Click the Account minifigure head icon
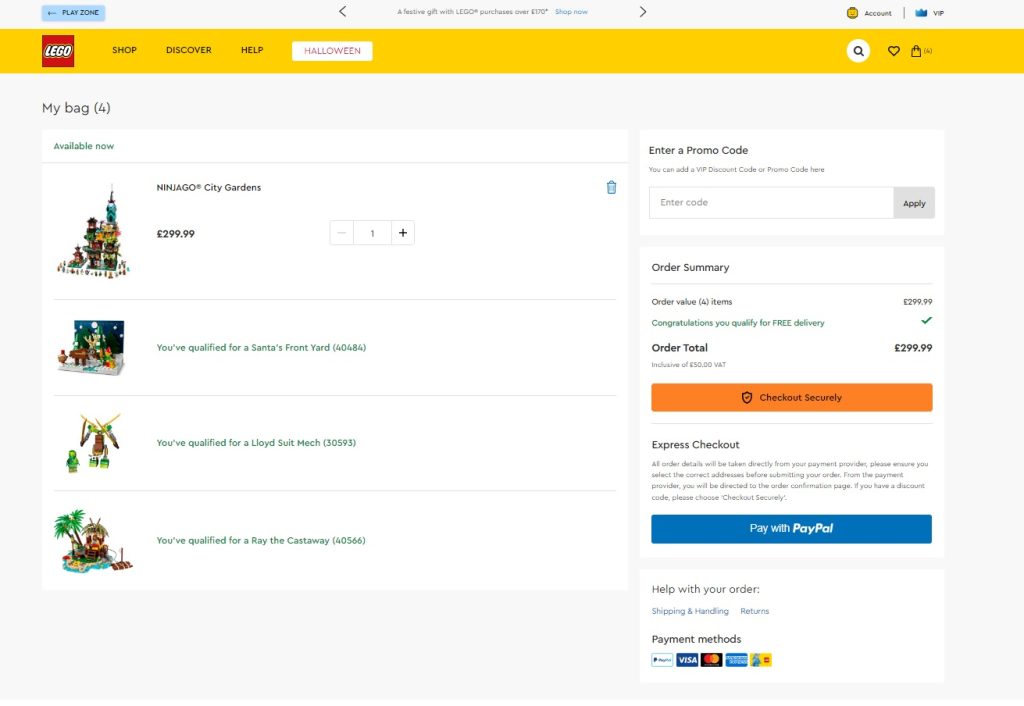 click(x=852, y=13)
